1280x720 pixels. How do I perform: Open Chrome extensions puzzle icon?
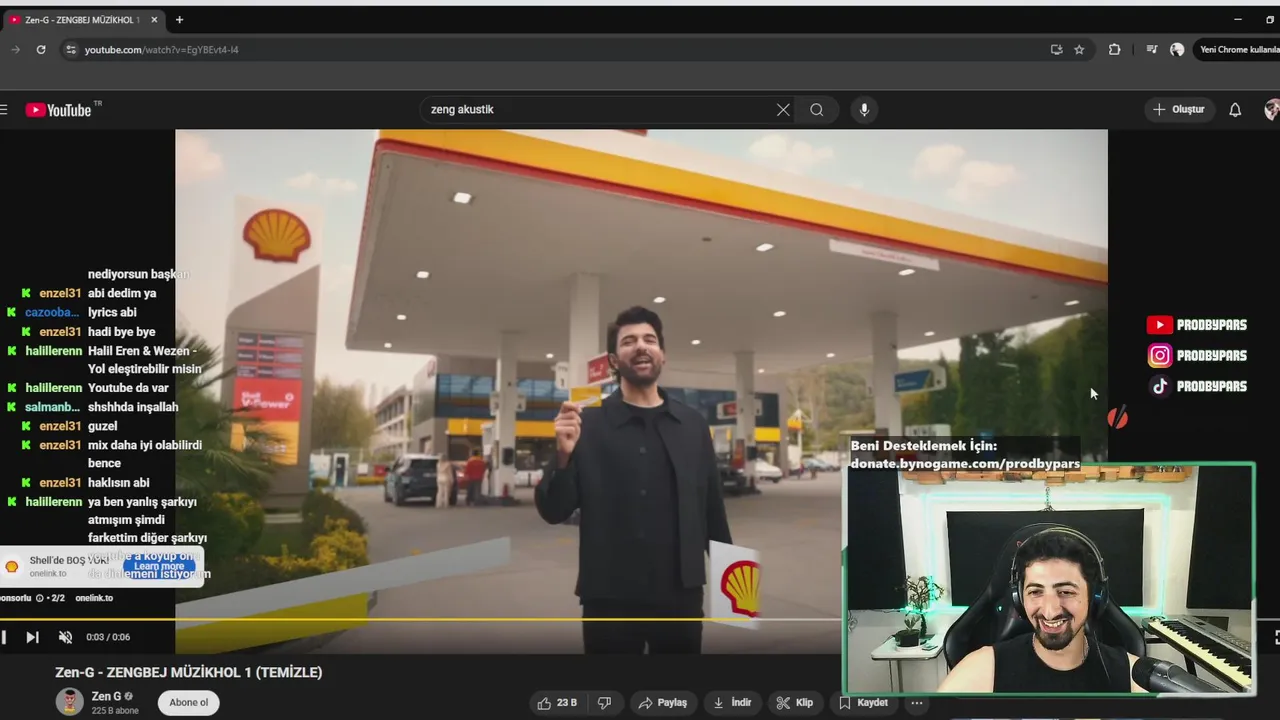(1114, 49)
